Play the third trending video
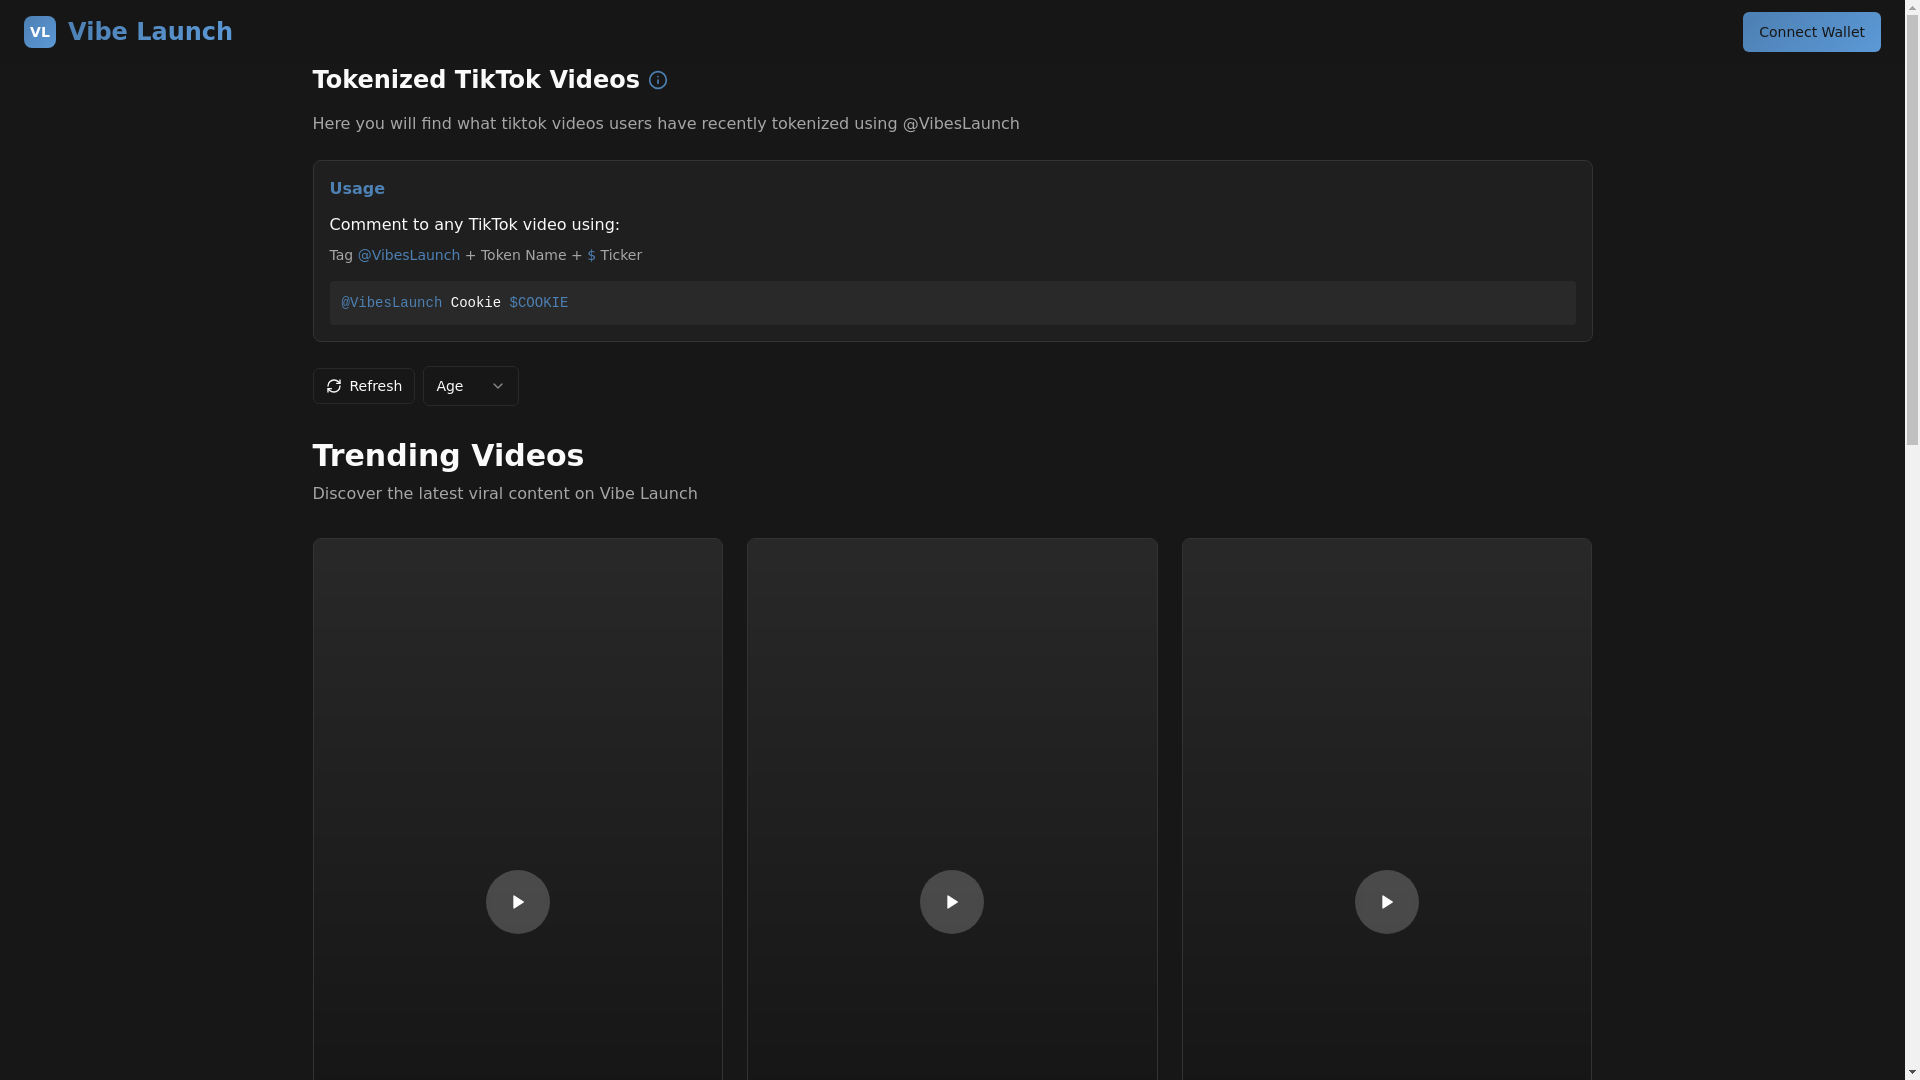Image resolution: width=1920 pixels, height=1080 pixels. pyautogui.click(x=1387, y=902)
